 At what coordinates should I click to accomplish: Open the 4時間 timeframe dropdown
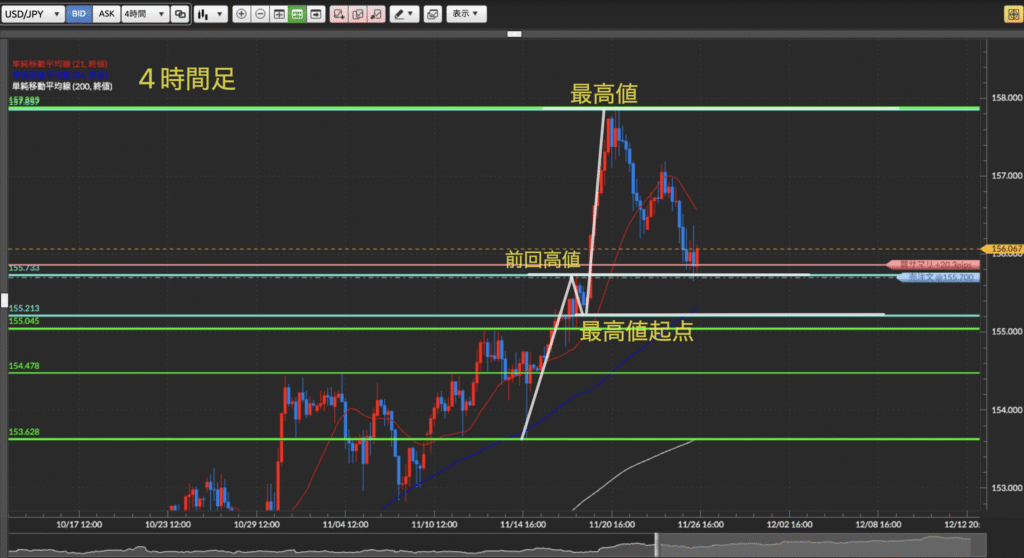point(144,14)
